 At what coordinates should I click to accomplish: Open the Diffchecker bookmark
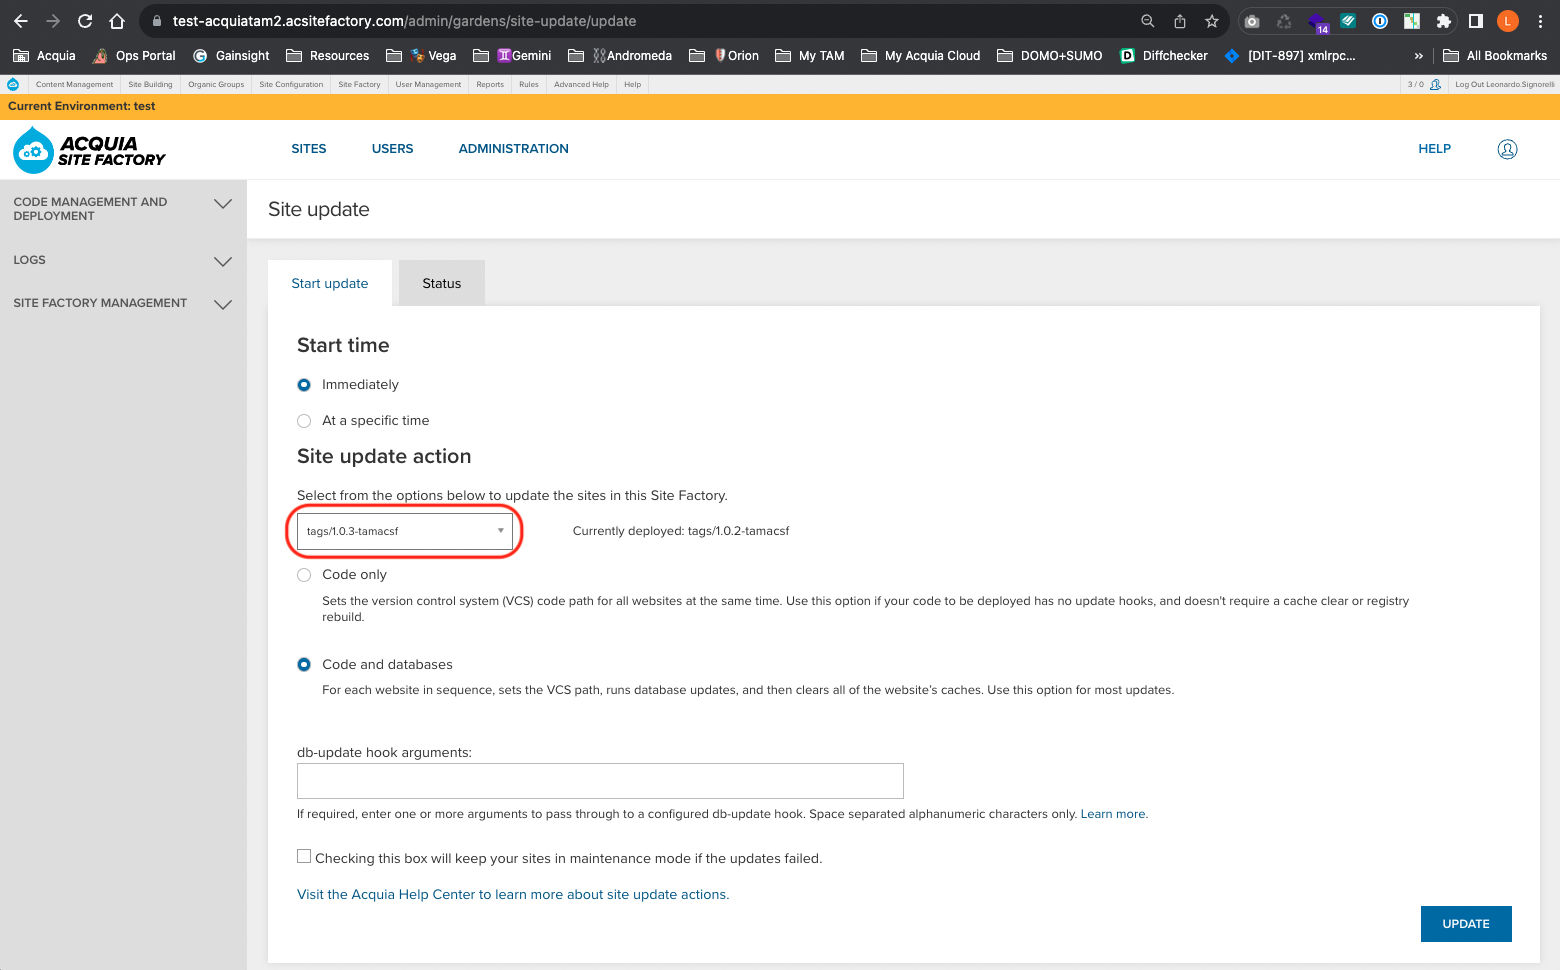click(x=1164, y=56)
